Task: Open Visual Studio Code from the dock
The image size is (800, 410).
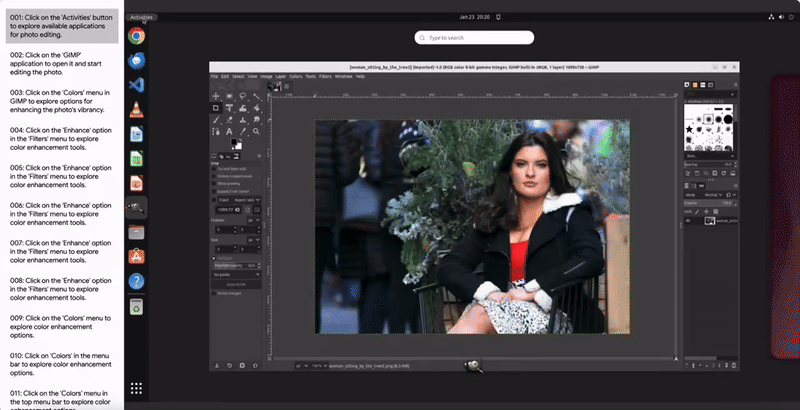Action: 136,85
